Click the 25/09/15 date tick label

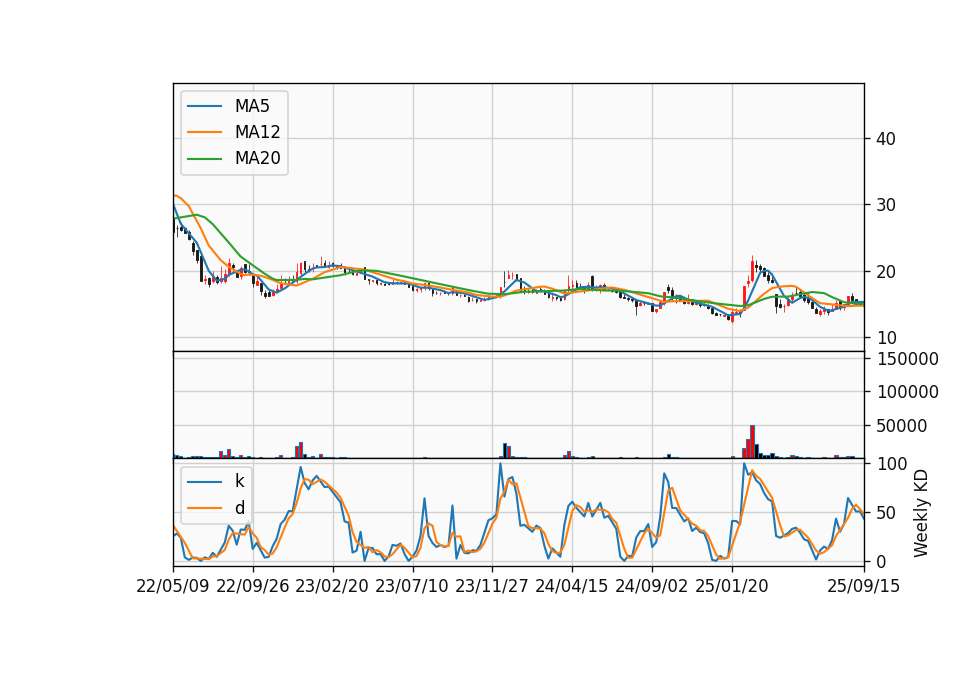[864, 586]
